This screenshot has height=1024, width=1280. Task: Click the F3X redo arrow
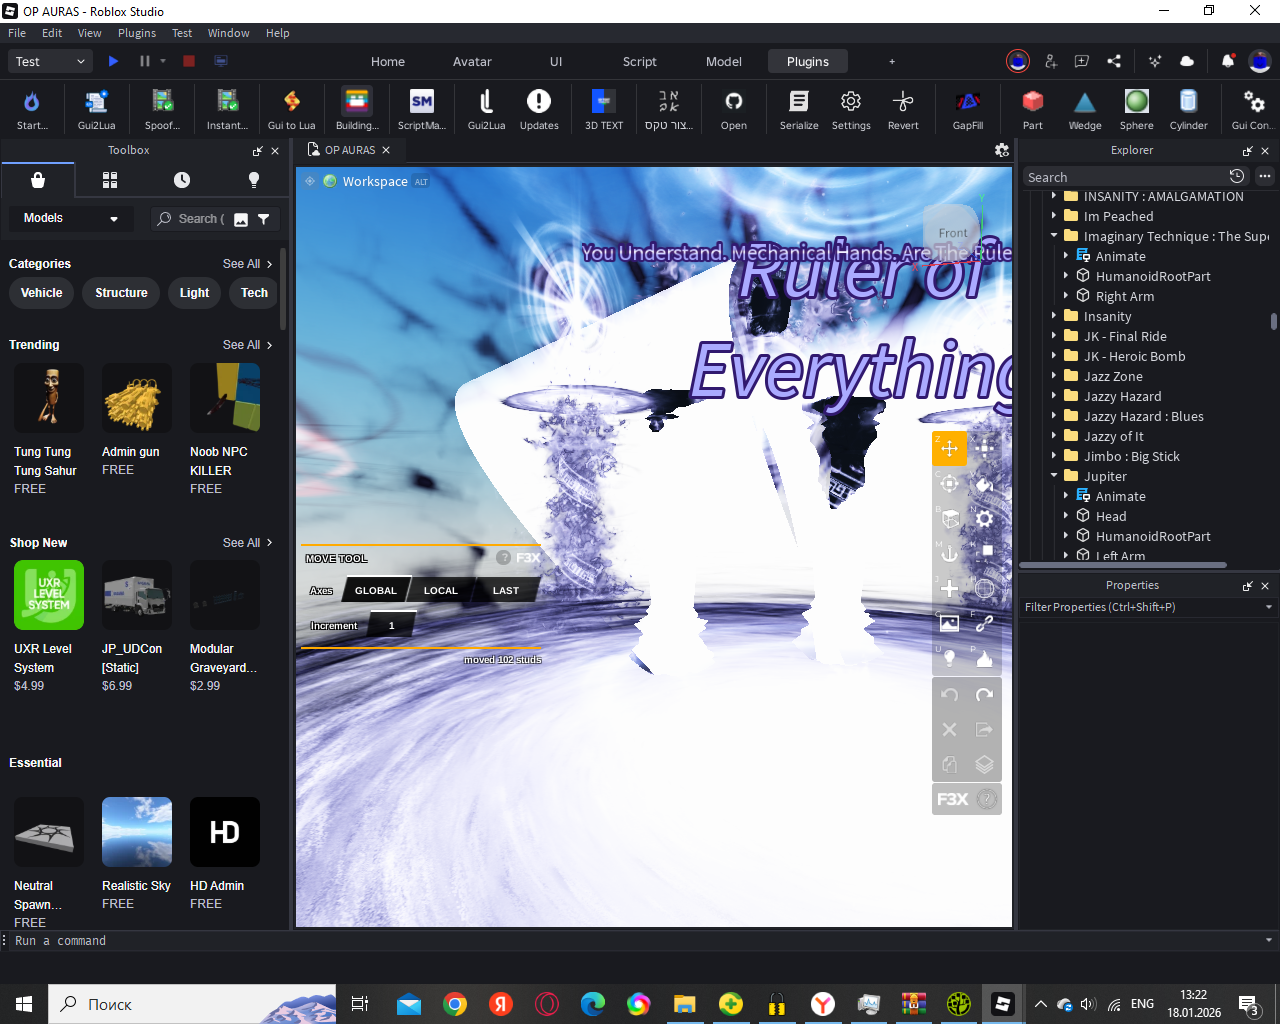[985, 695]
